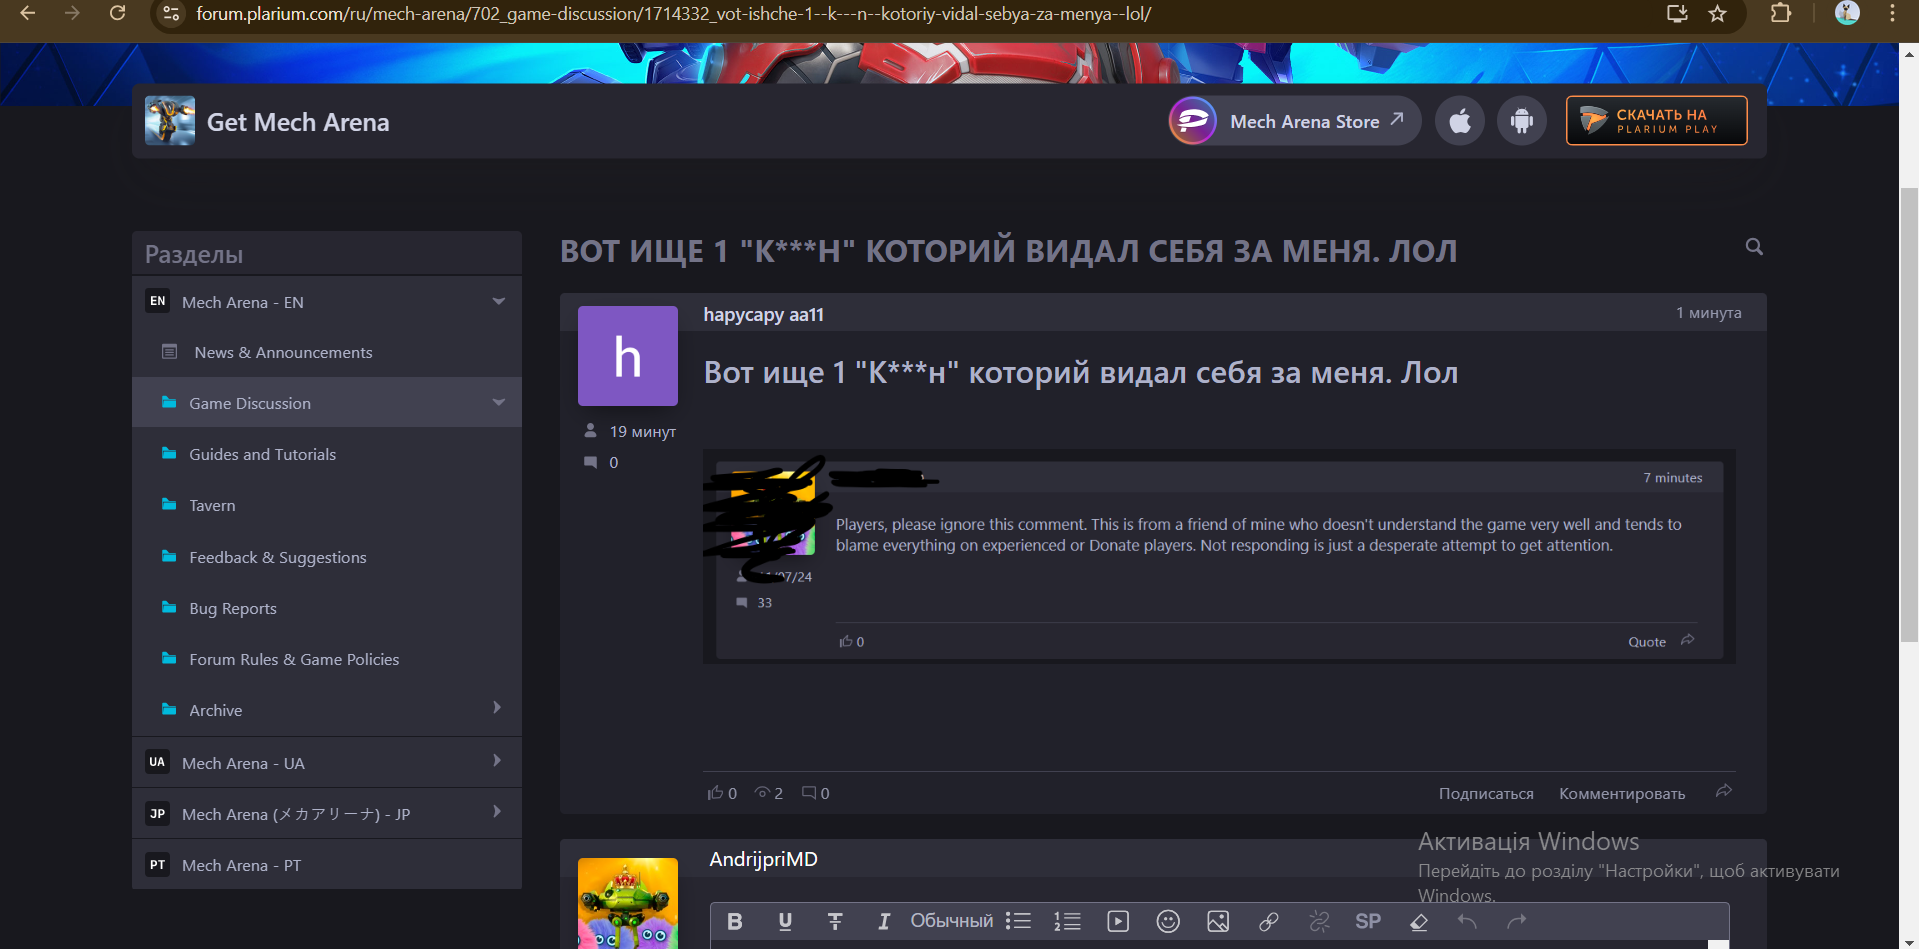
Task: Remove link with the unlink icon
Action: tap(1319, 921)
